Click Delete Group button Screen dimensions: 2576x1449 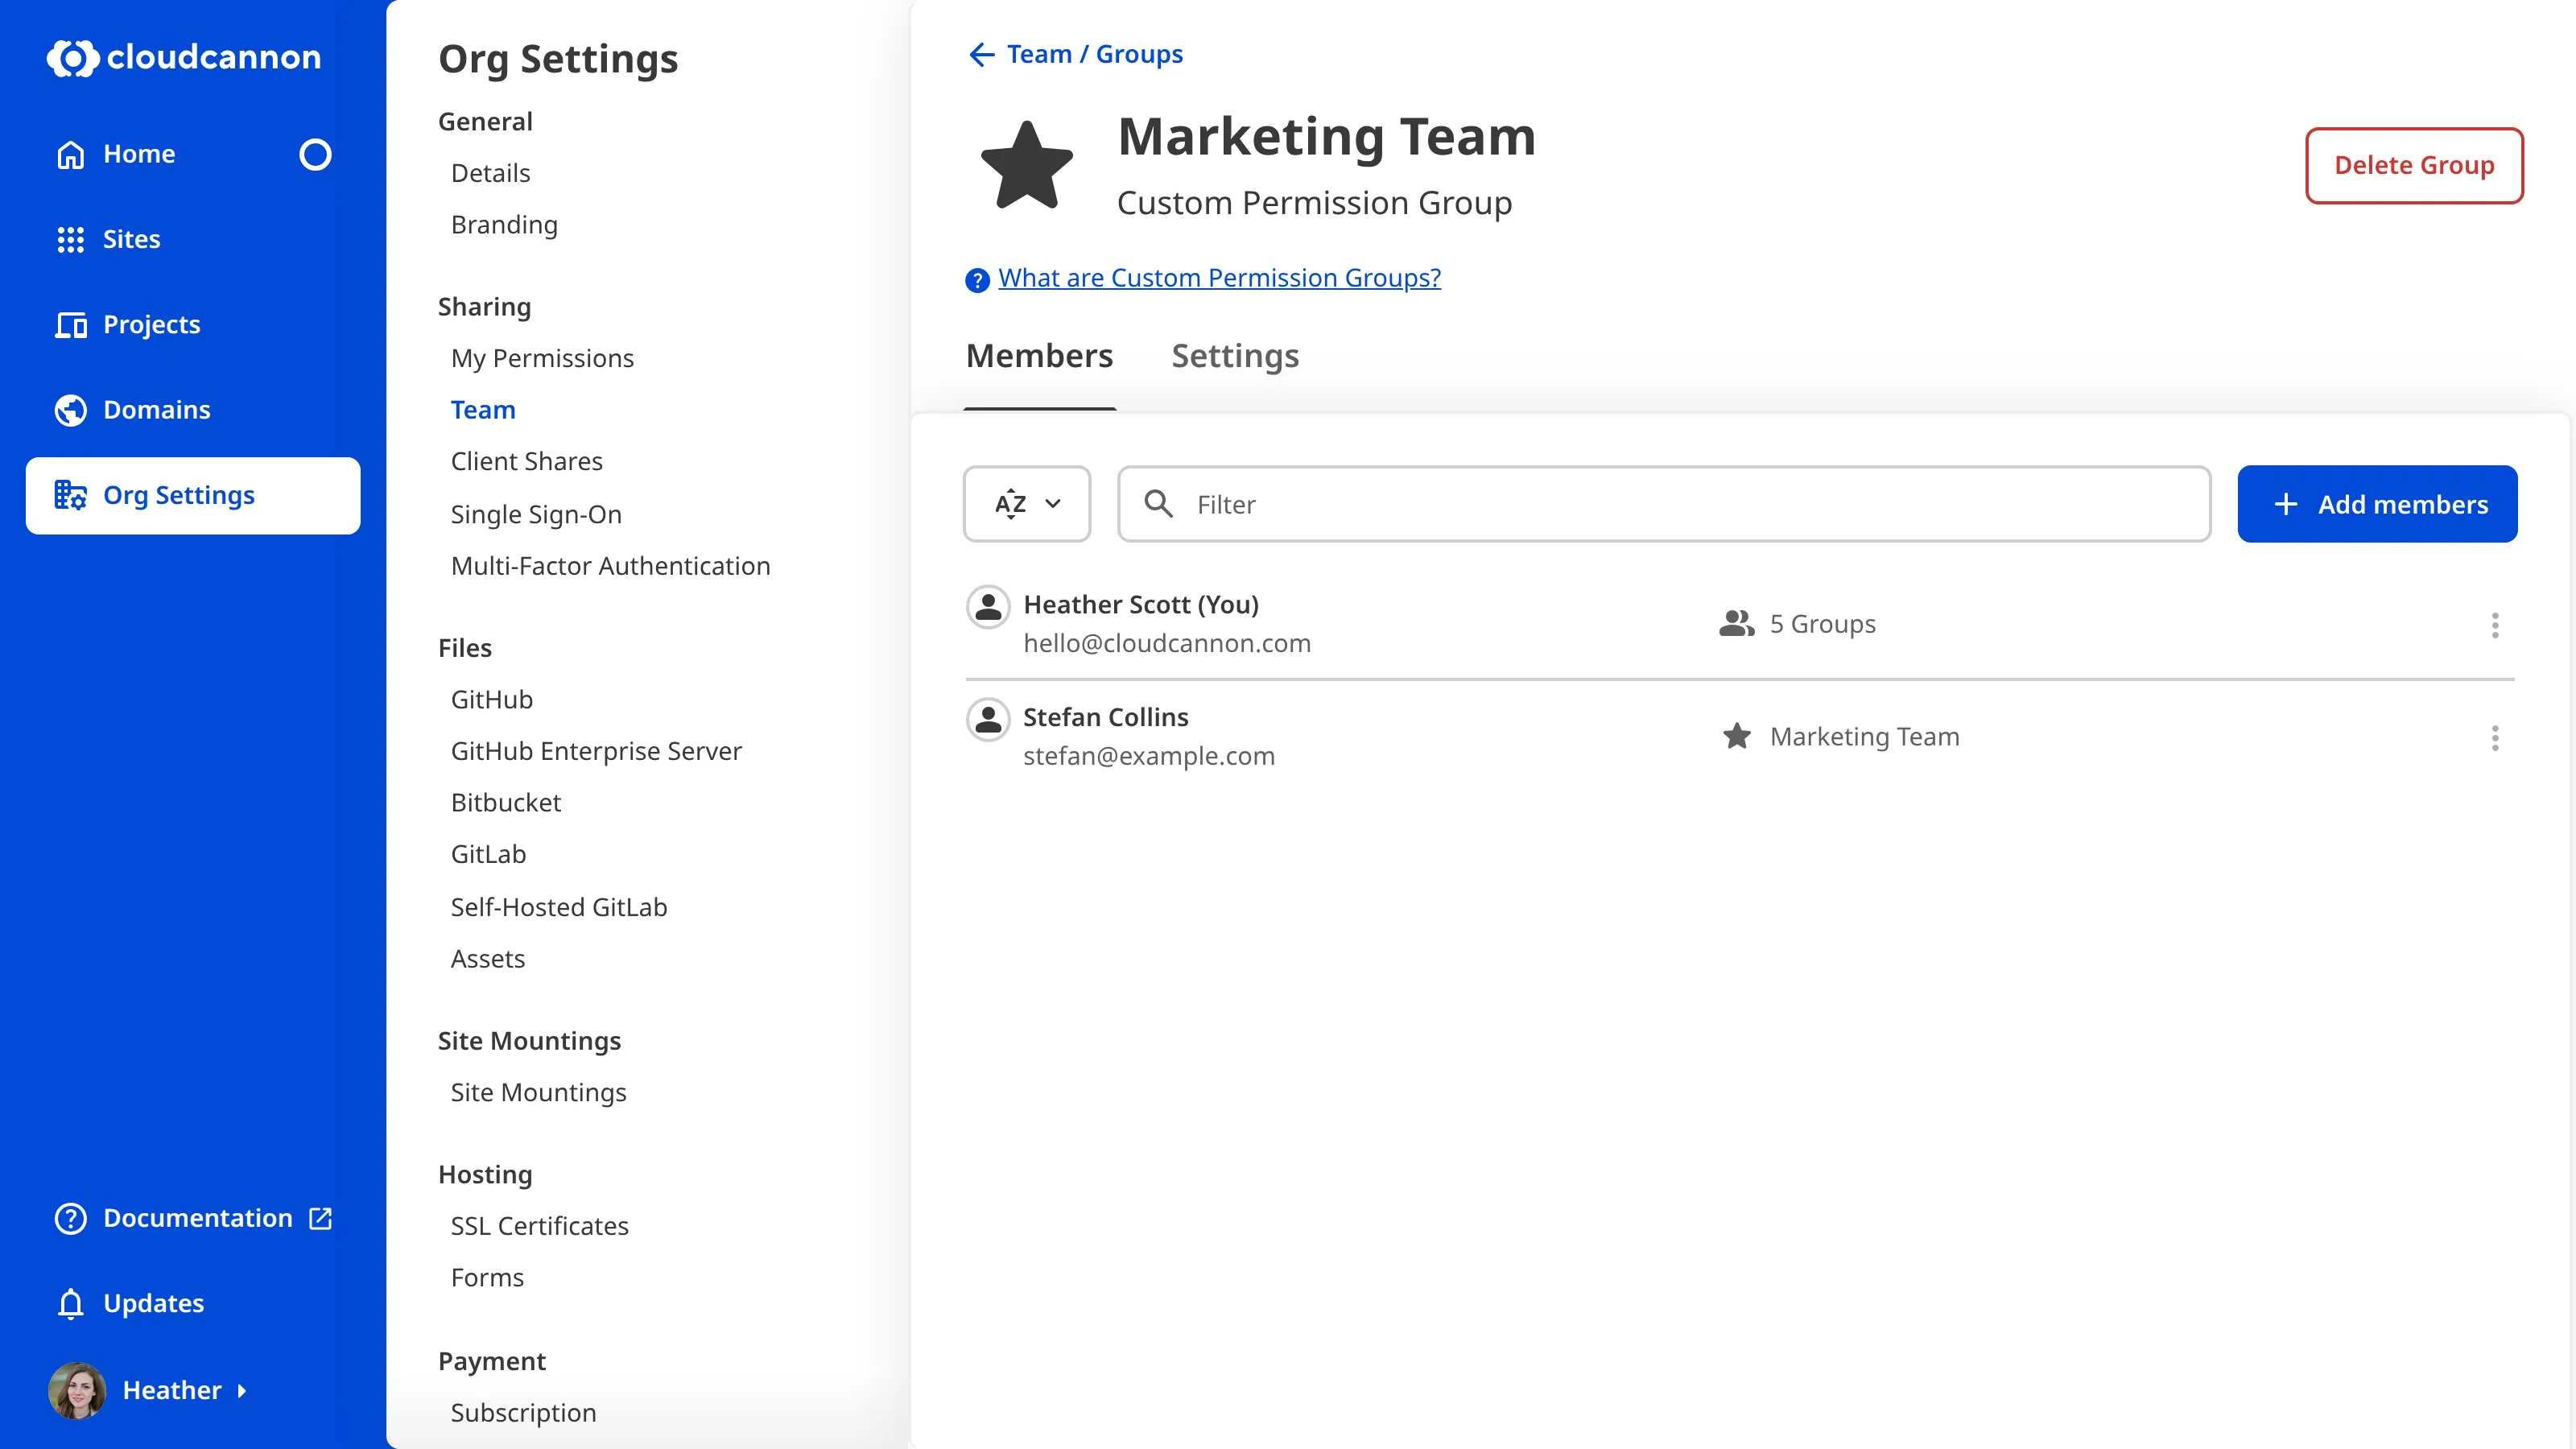tap(2414, 165)
